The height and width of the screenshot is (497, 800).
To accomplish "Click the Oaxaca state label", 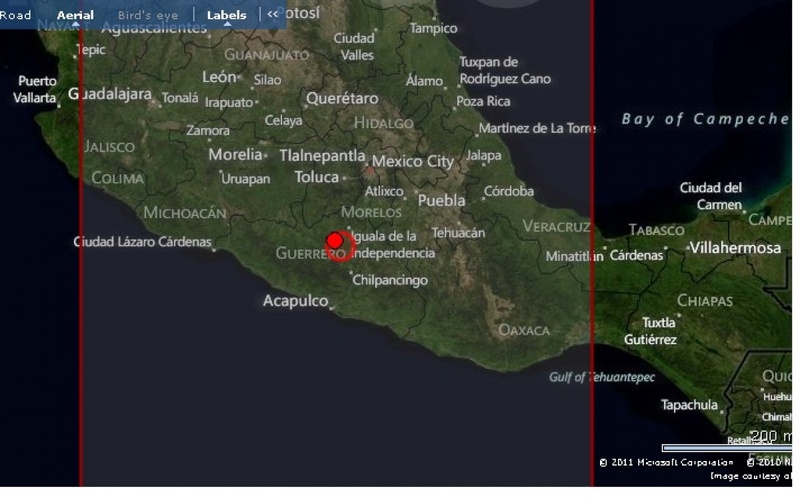I will [524, 330].
